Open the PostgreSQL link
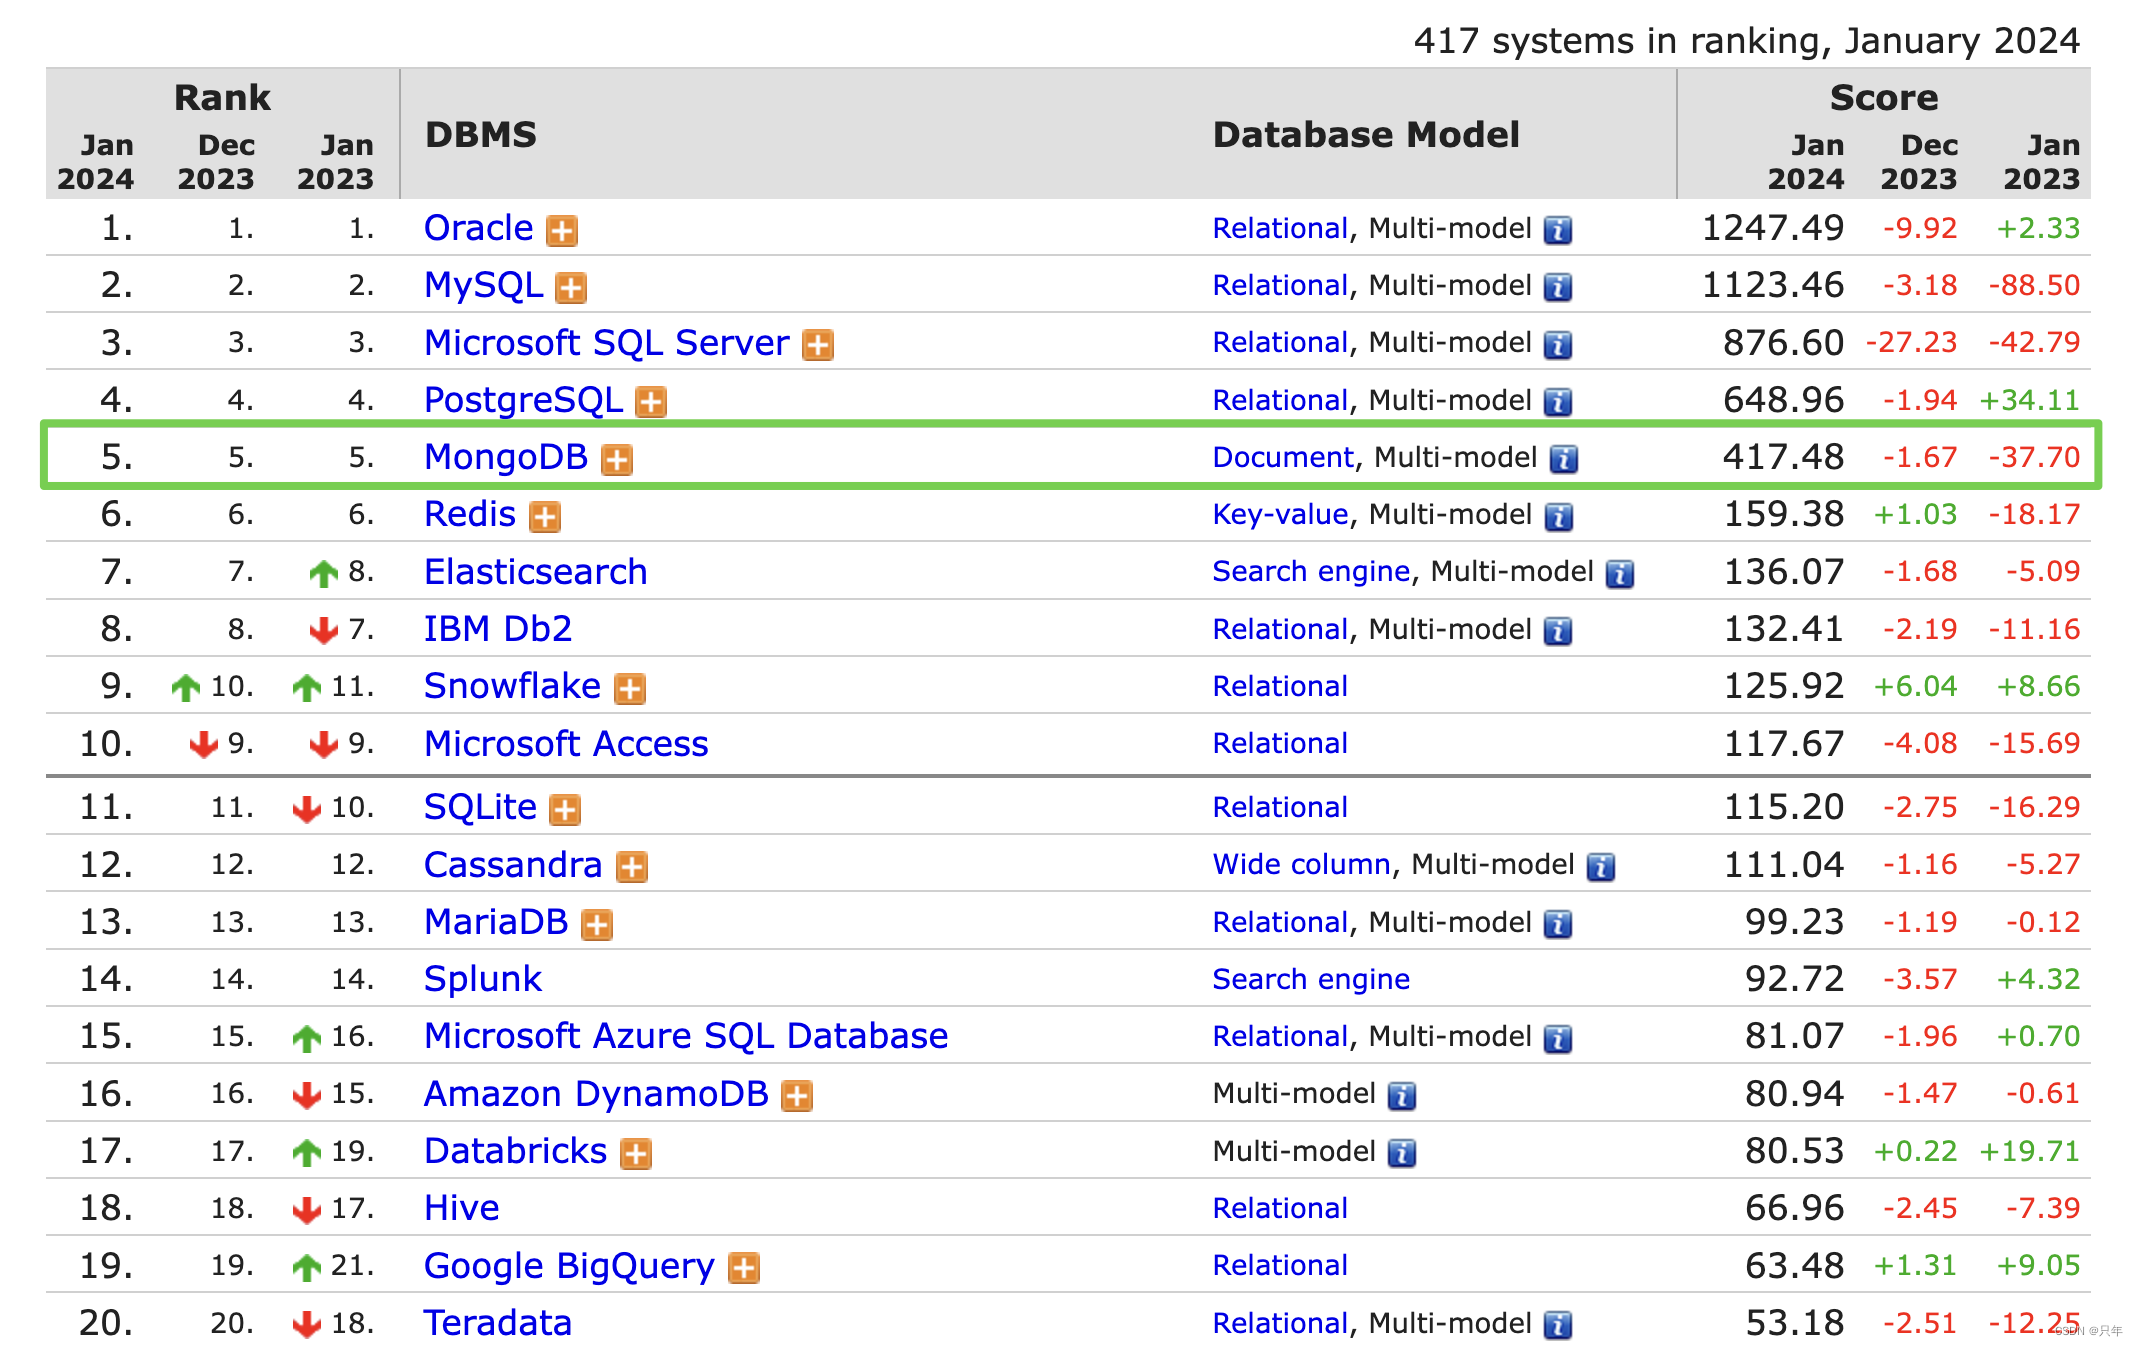 (x=523, y=399)
